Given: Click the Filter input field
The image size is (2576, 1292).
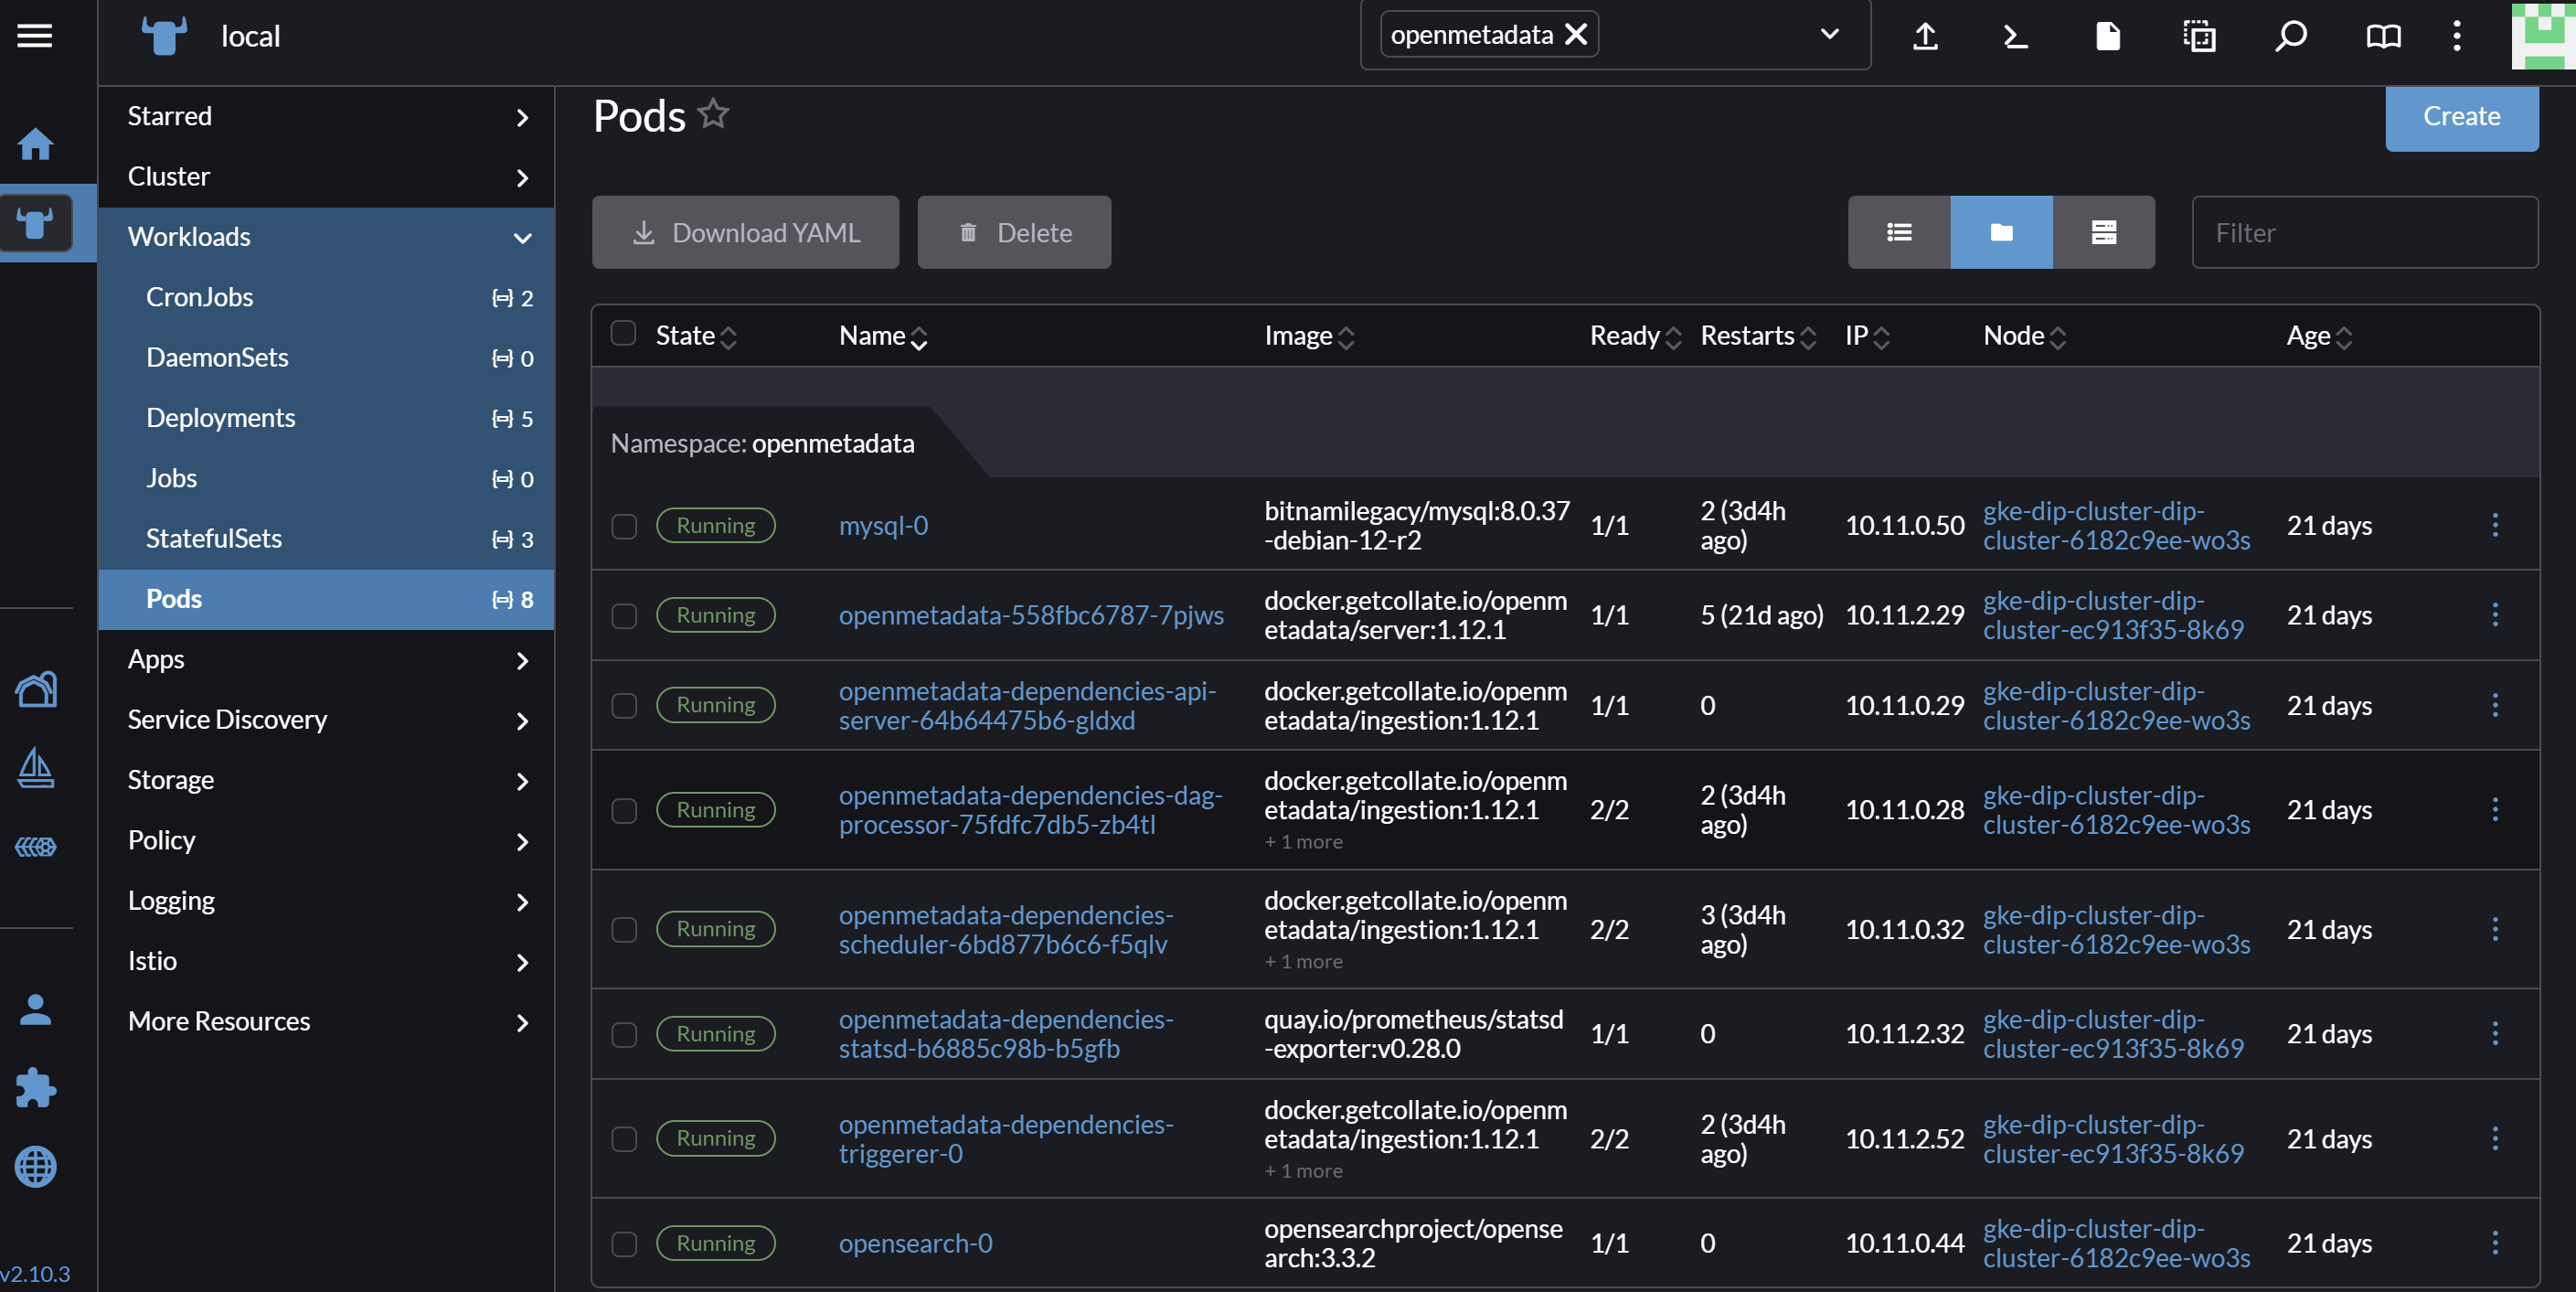Looking at the screenshot, I should pyautogui.click(x=2364, y=232).
